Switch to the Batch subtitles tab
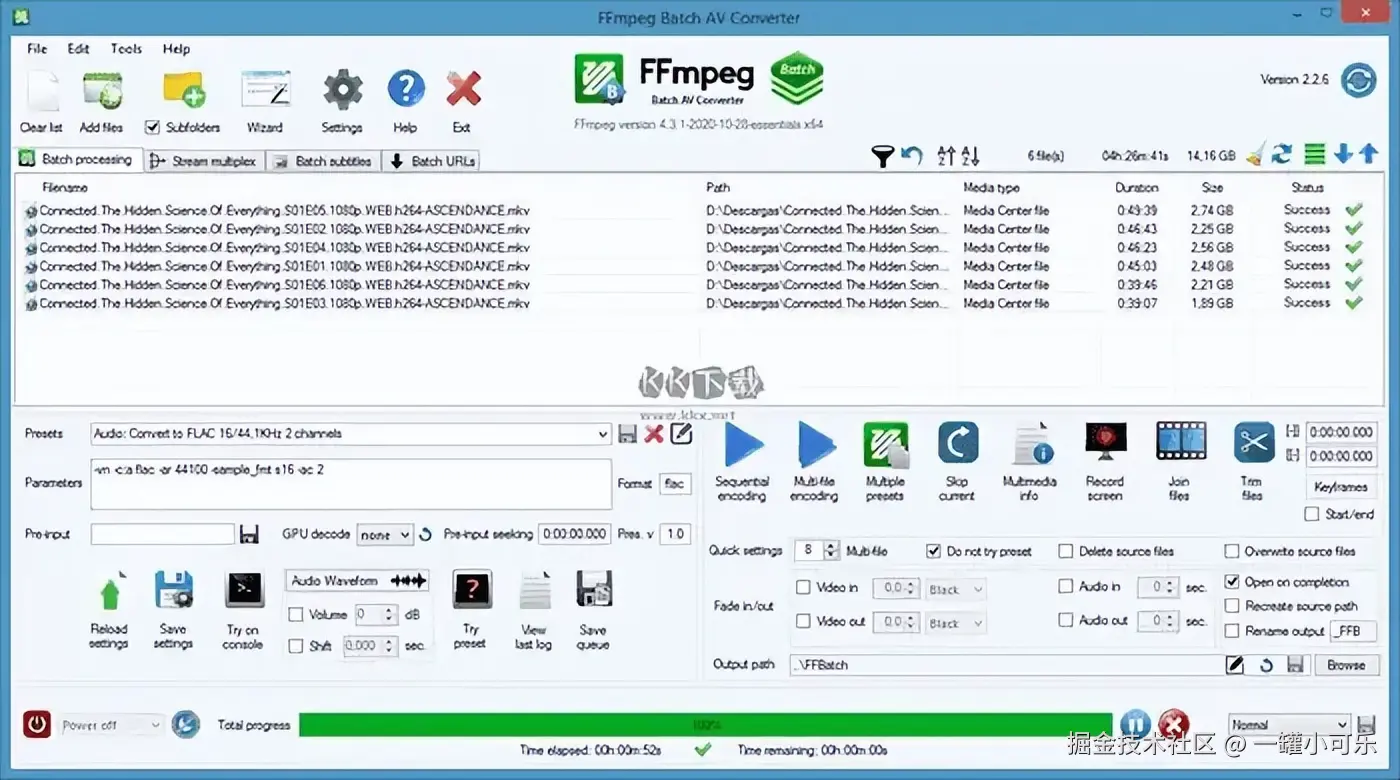 [323, 161]
